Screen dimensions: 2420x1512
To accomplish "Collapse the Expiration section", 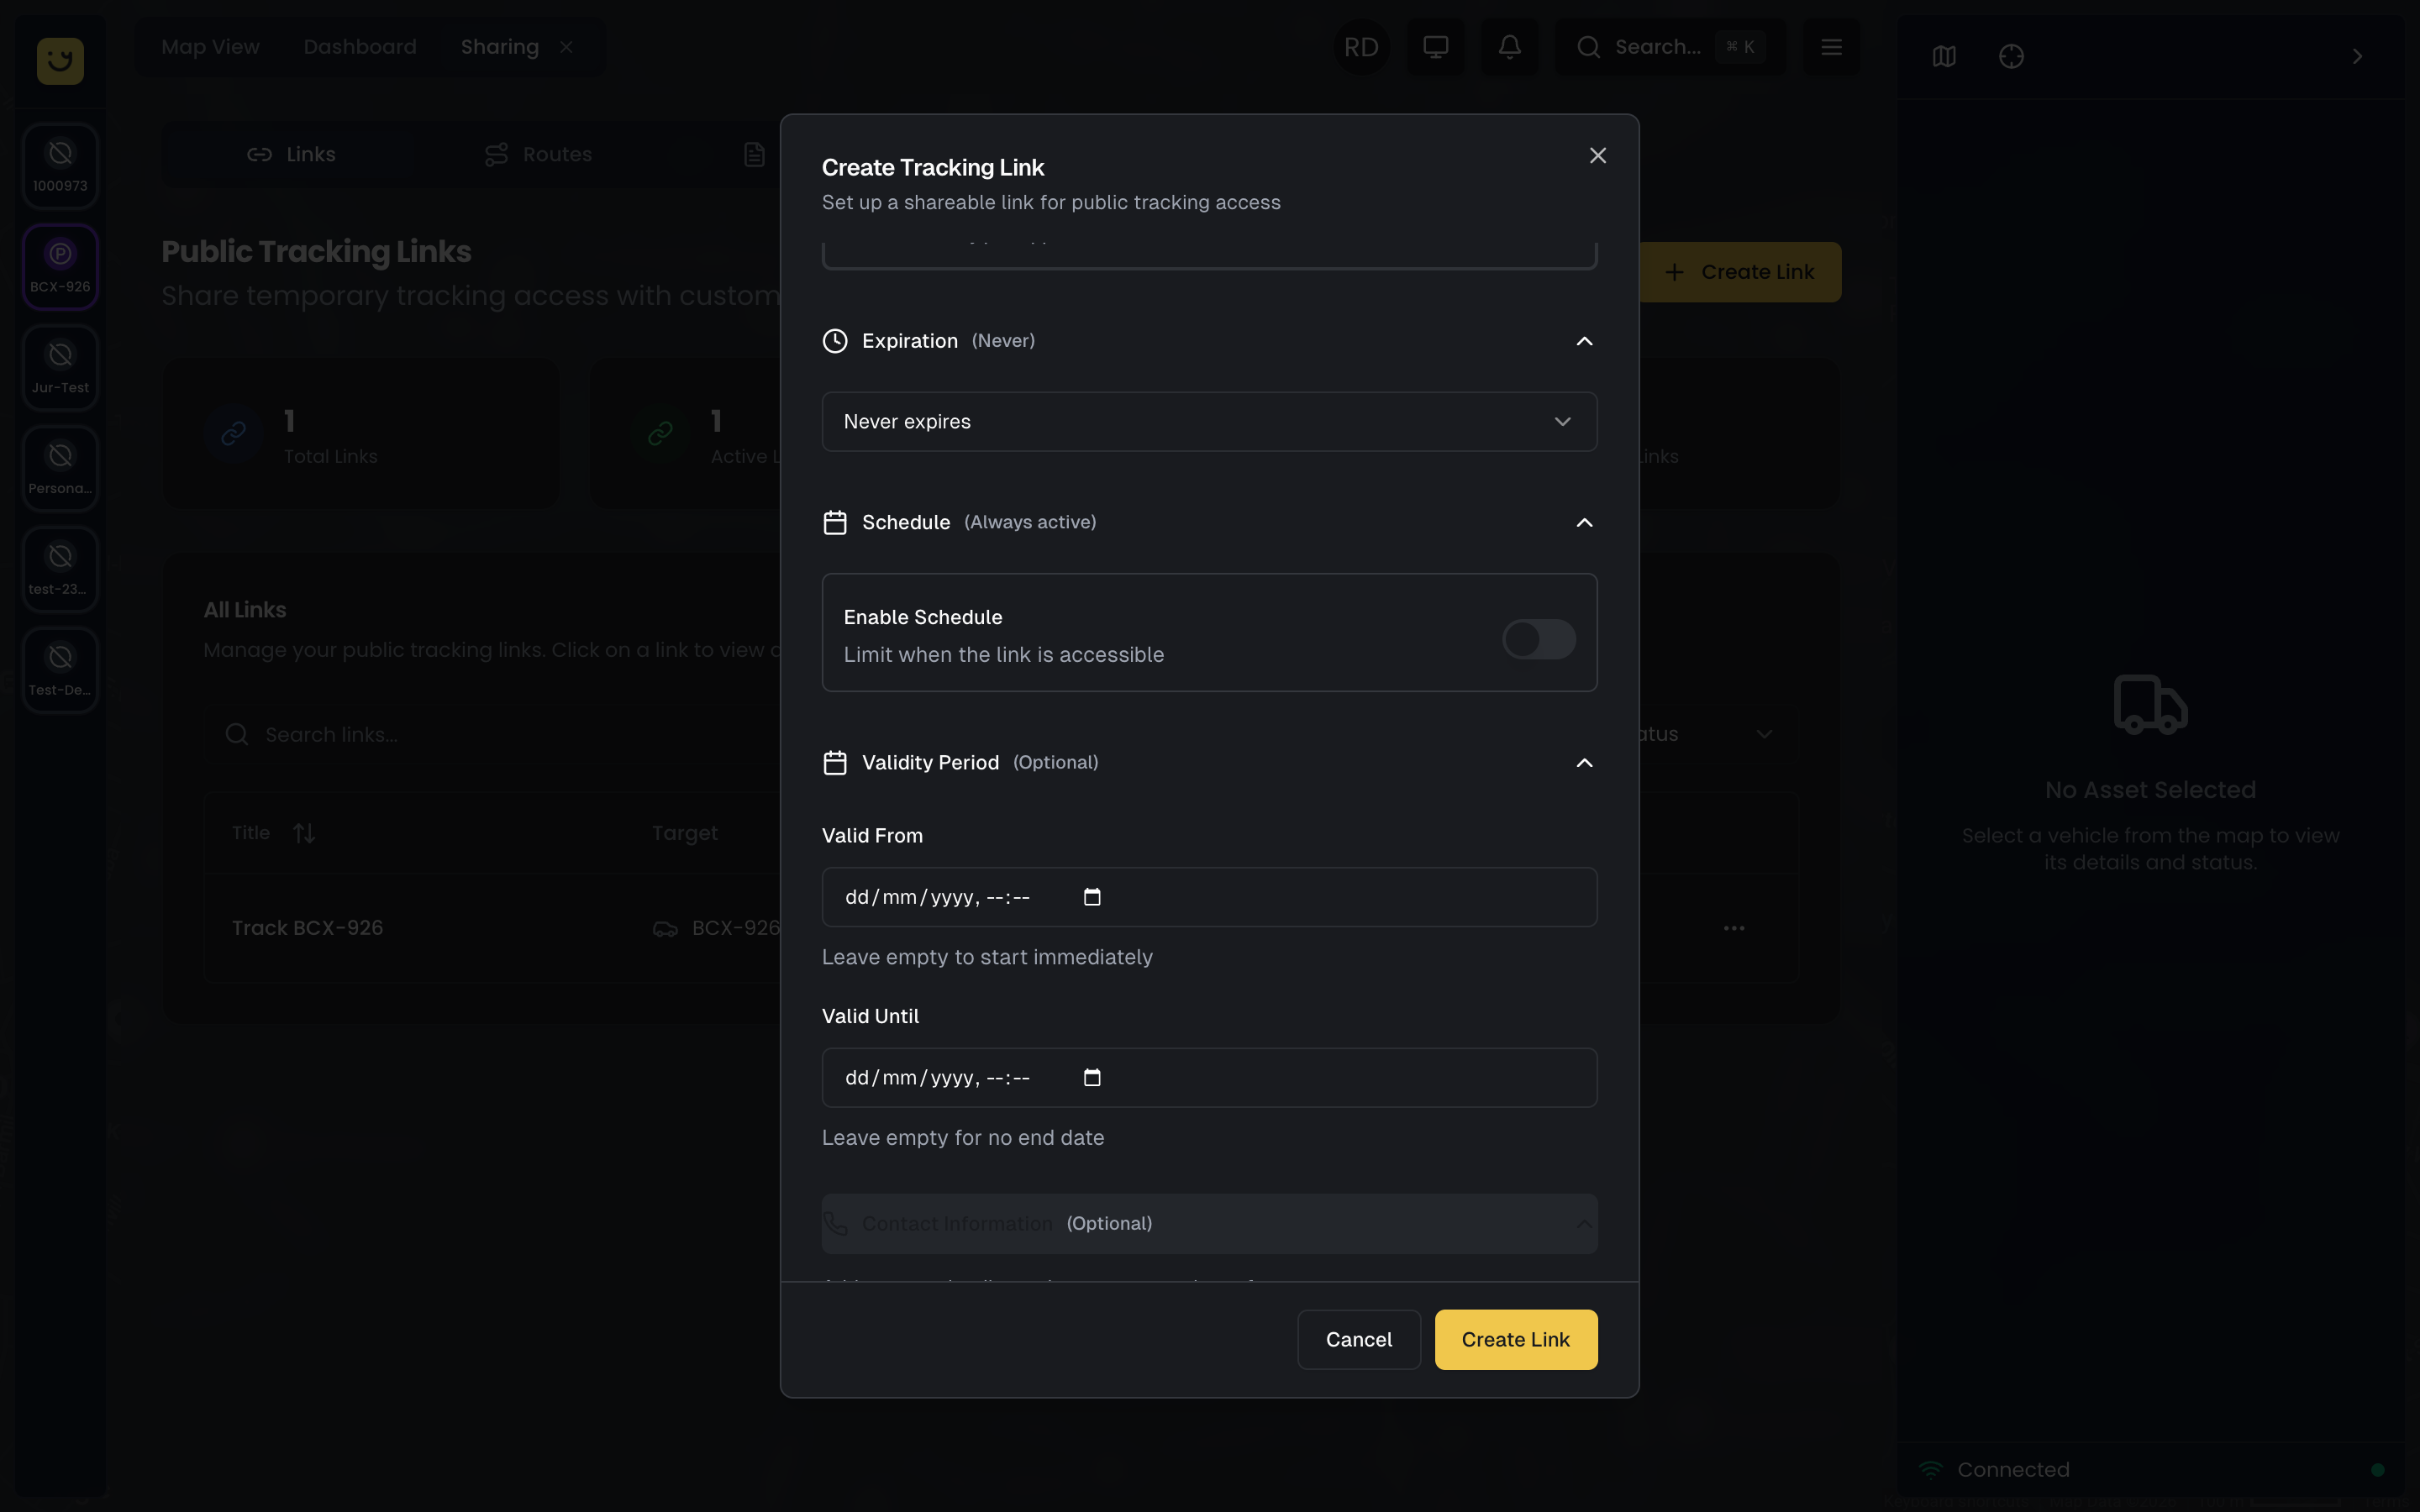I will [1584, 341].
